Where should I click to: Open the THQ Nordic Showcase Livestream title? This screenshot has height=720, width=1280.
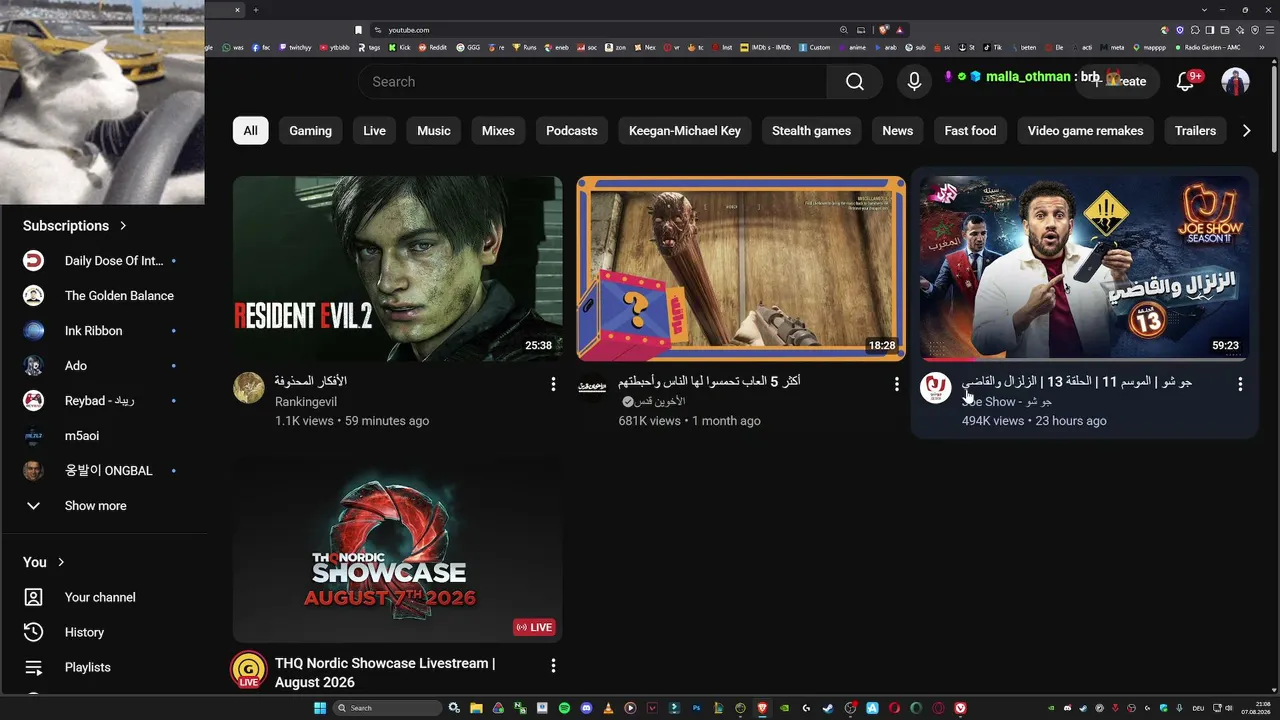tap(385, 672)
